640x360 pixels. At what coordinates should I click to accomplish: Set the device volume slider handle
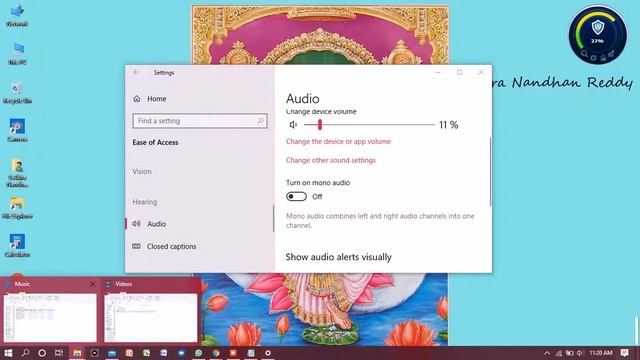tap(320, 124)
